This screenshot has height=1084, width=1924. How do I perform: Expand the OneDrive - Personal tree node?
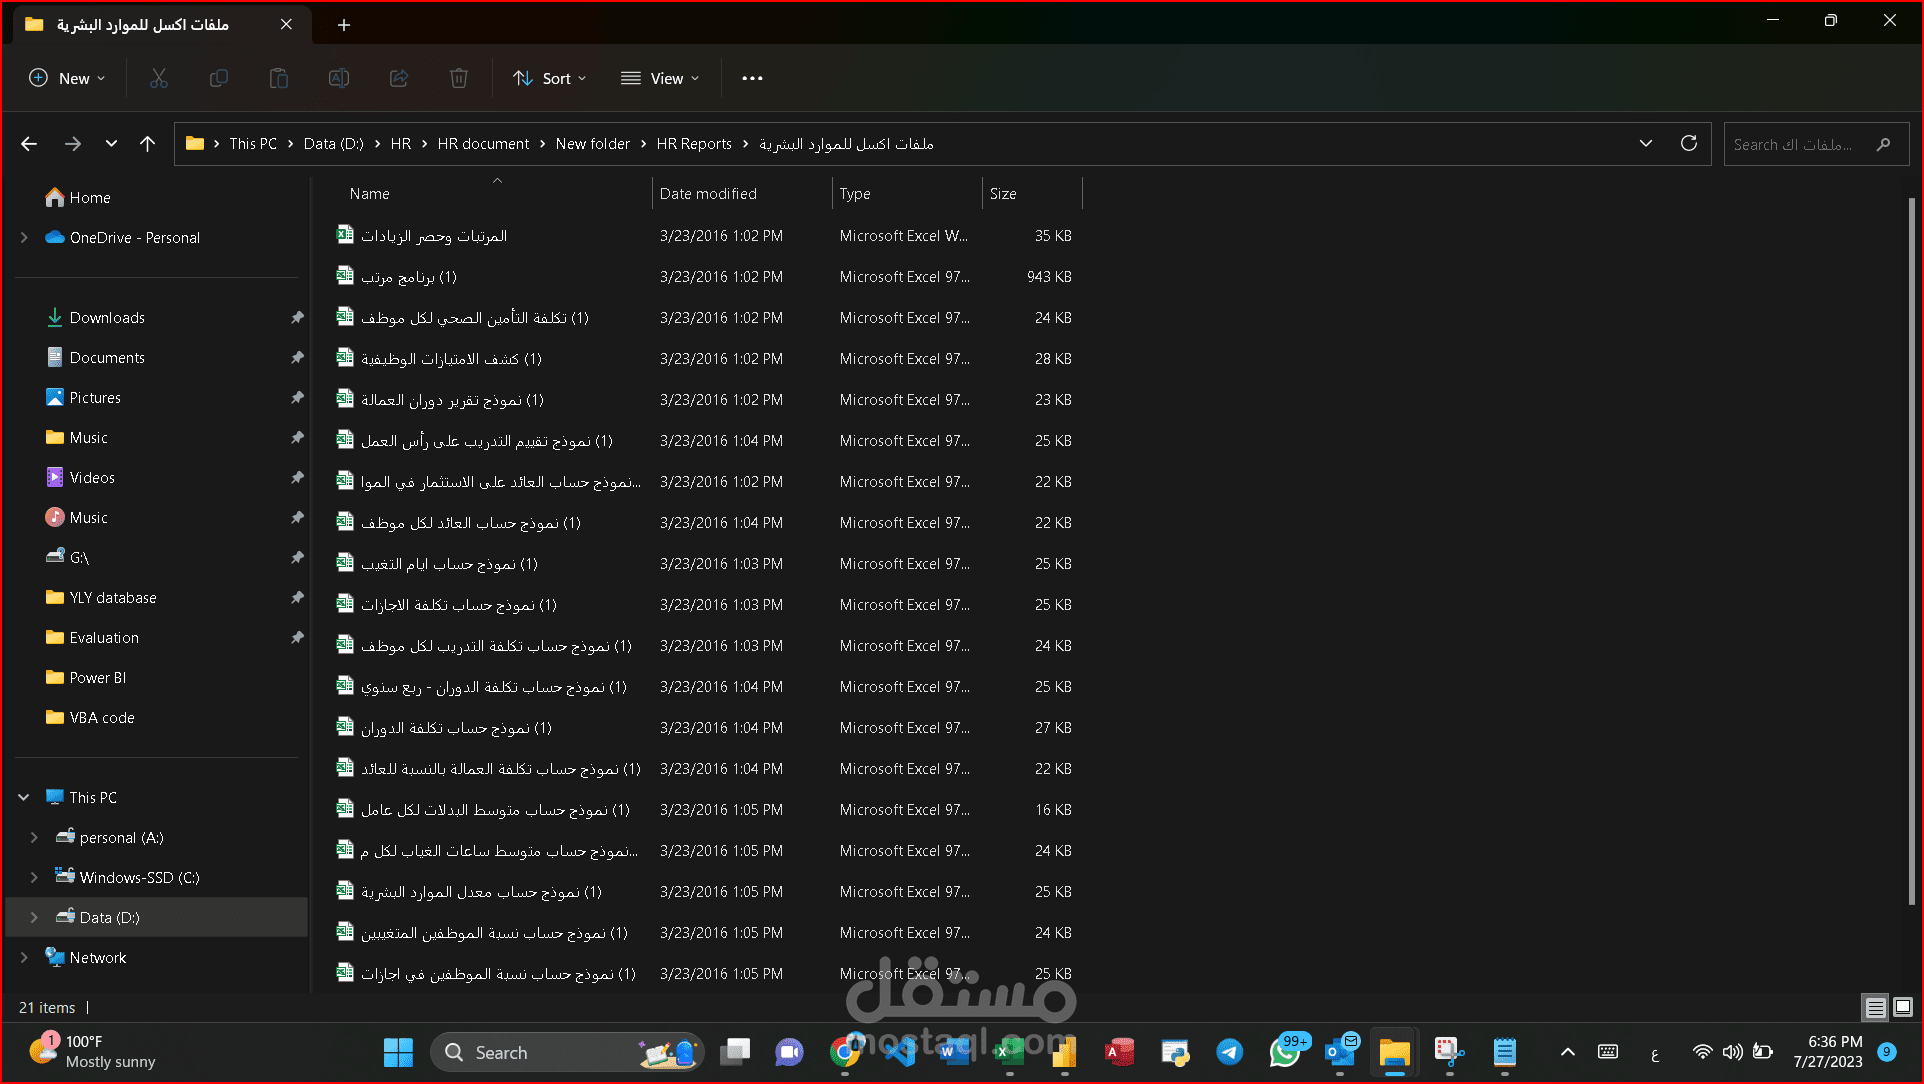(24, 237)
